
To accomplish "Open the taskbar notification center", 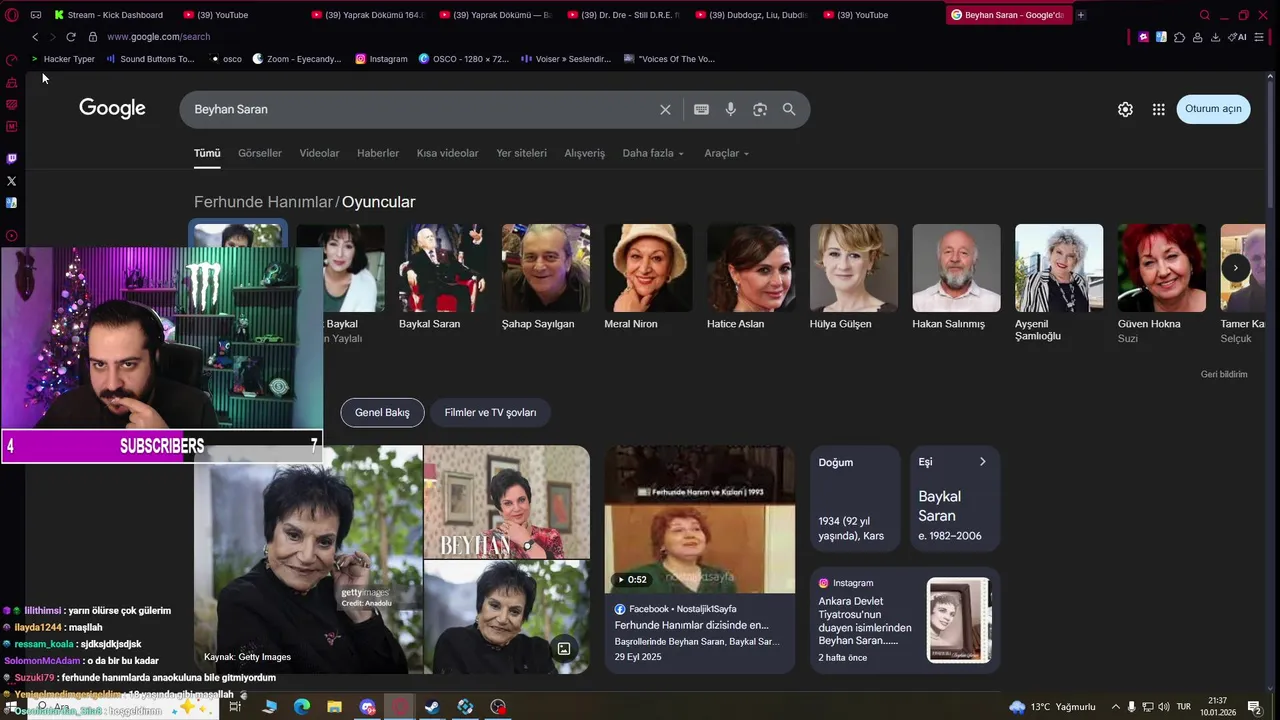I will click(x=1254, y=707).
